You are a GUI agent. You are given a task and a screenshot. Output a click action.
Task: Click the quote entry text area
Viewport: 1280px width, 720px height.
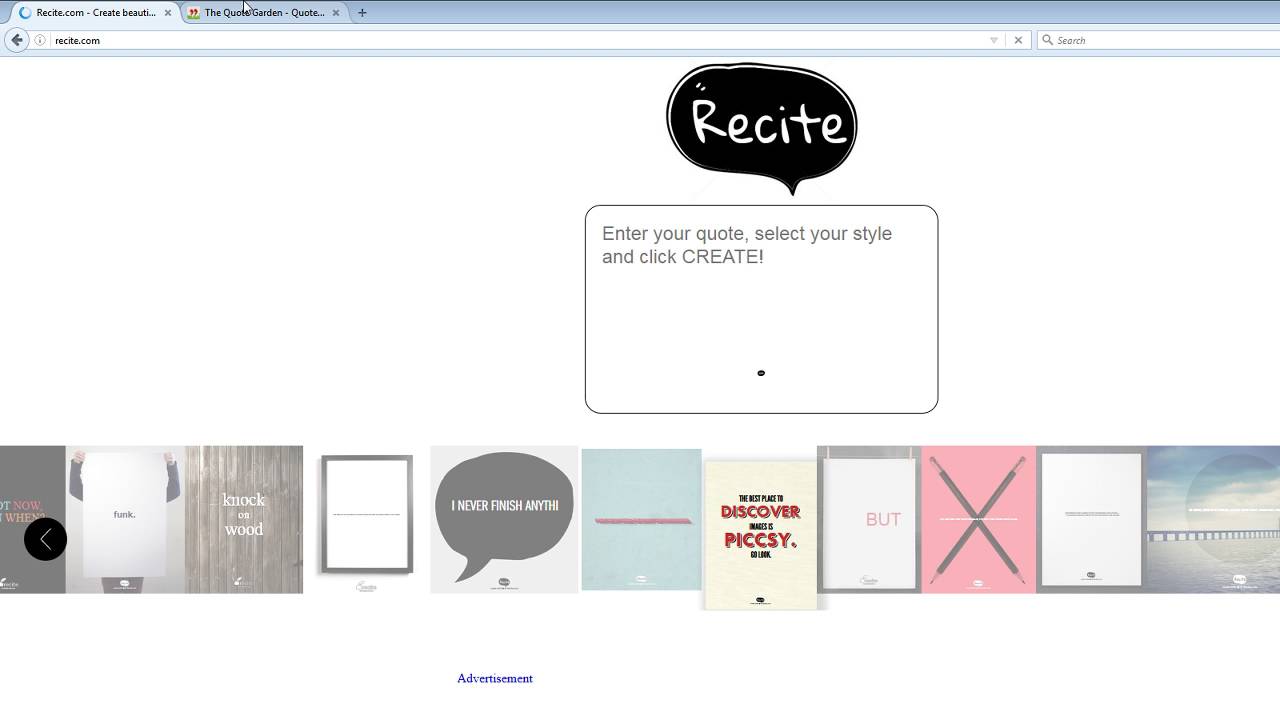[761, 309]
